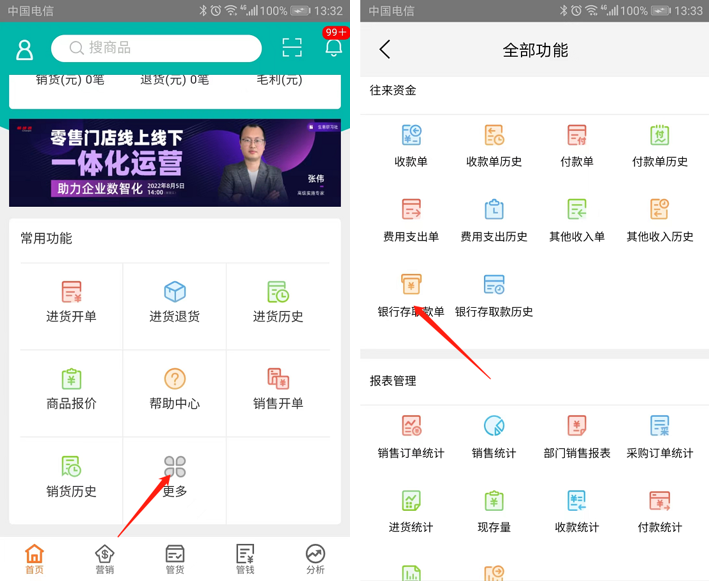711x581 pixels.
Task: Open 现存量 stock report
Action: (x=494, y=512)
